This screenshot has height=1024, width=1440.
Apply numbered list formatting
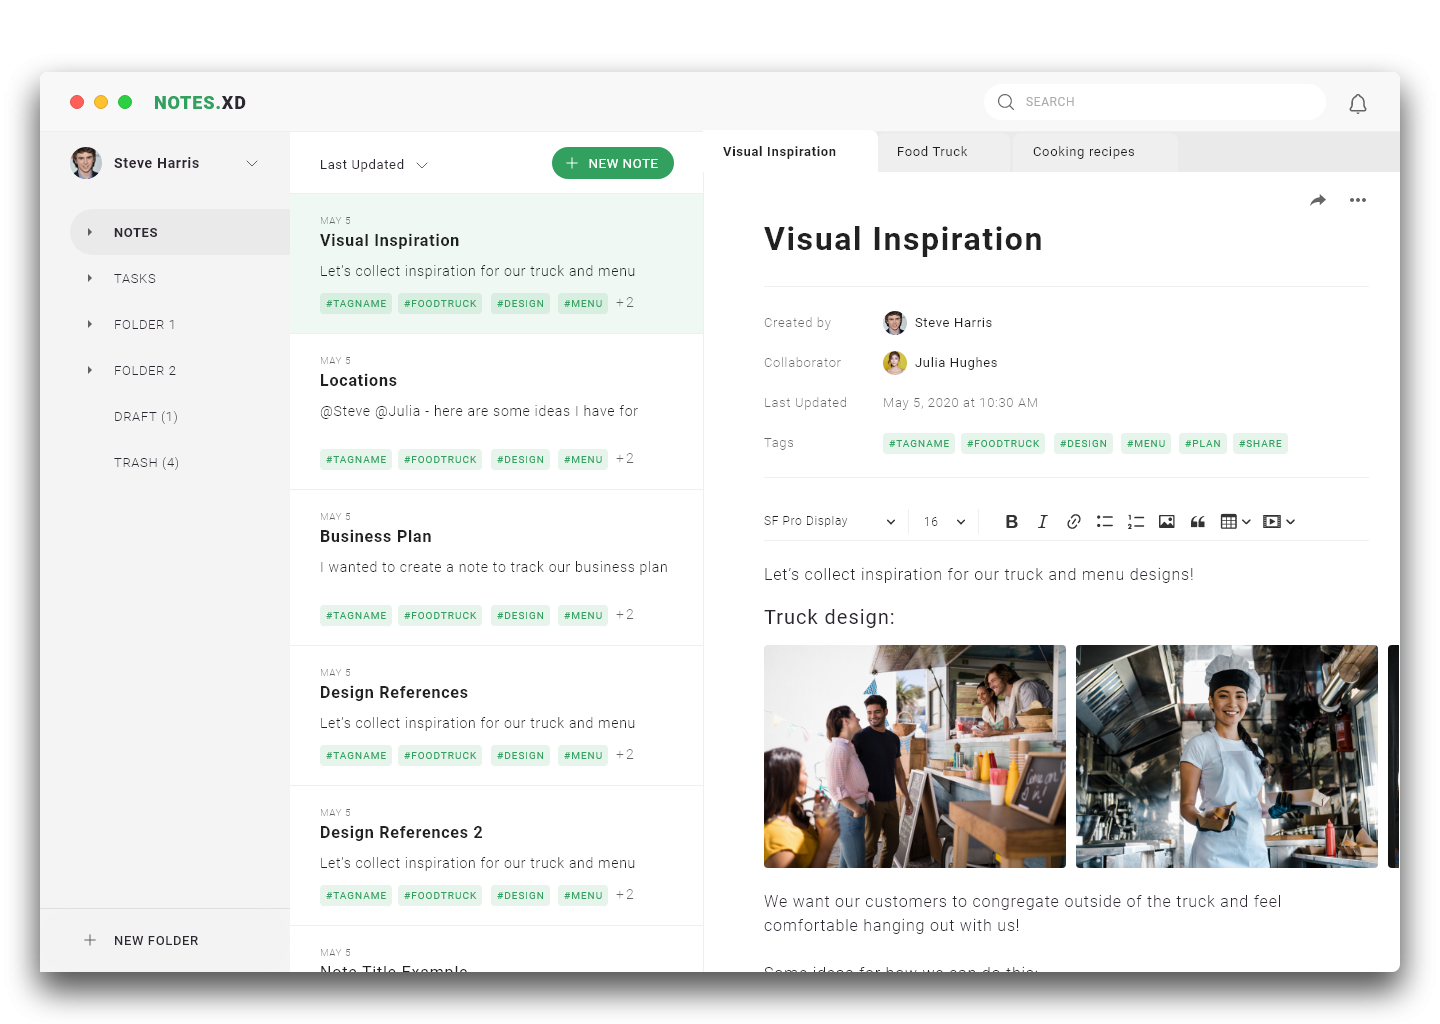[x=1135, y=521]
